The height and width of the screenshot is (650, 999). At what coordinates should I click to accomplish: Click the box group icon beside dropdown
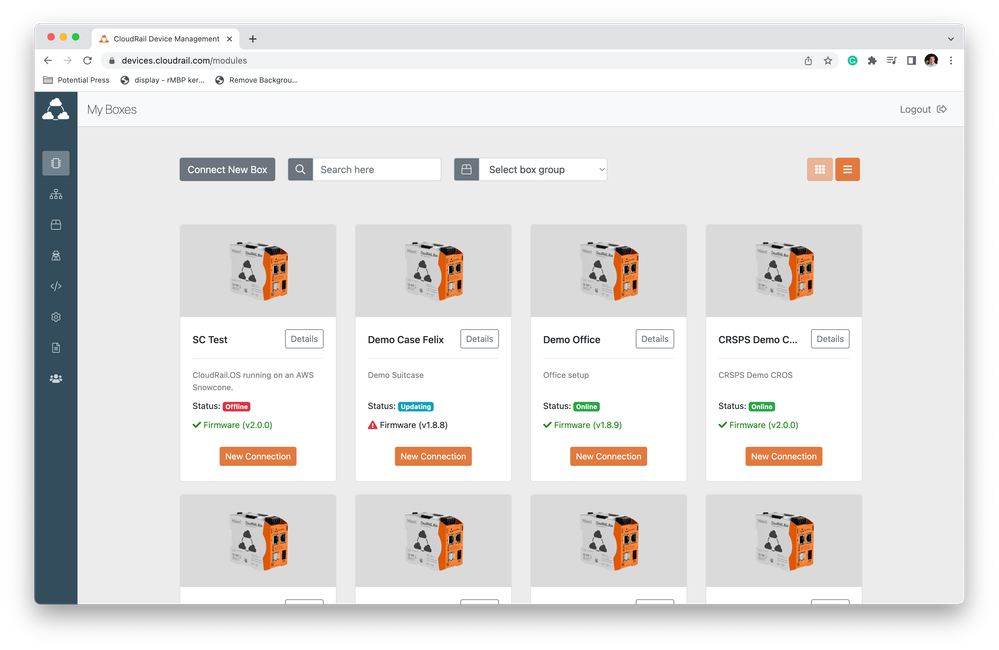tap(466, 170)
